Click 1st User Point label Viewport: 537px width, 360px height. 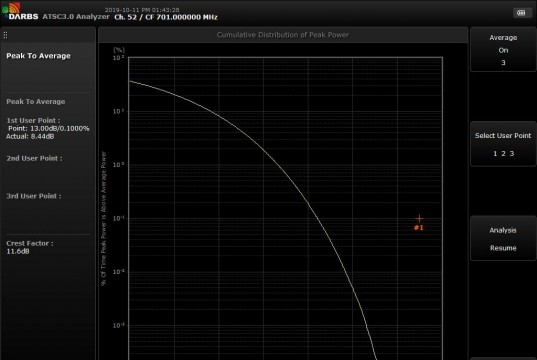tap(33, 121)
